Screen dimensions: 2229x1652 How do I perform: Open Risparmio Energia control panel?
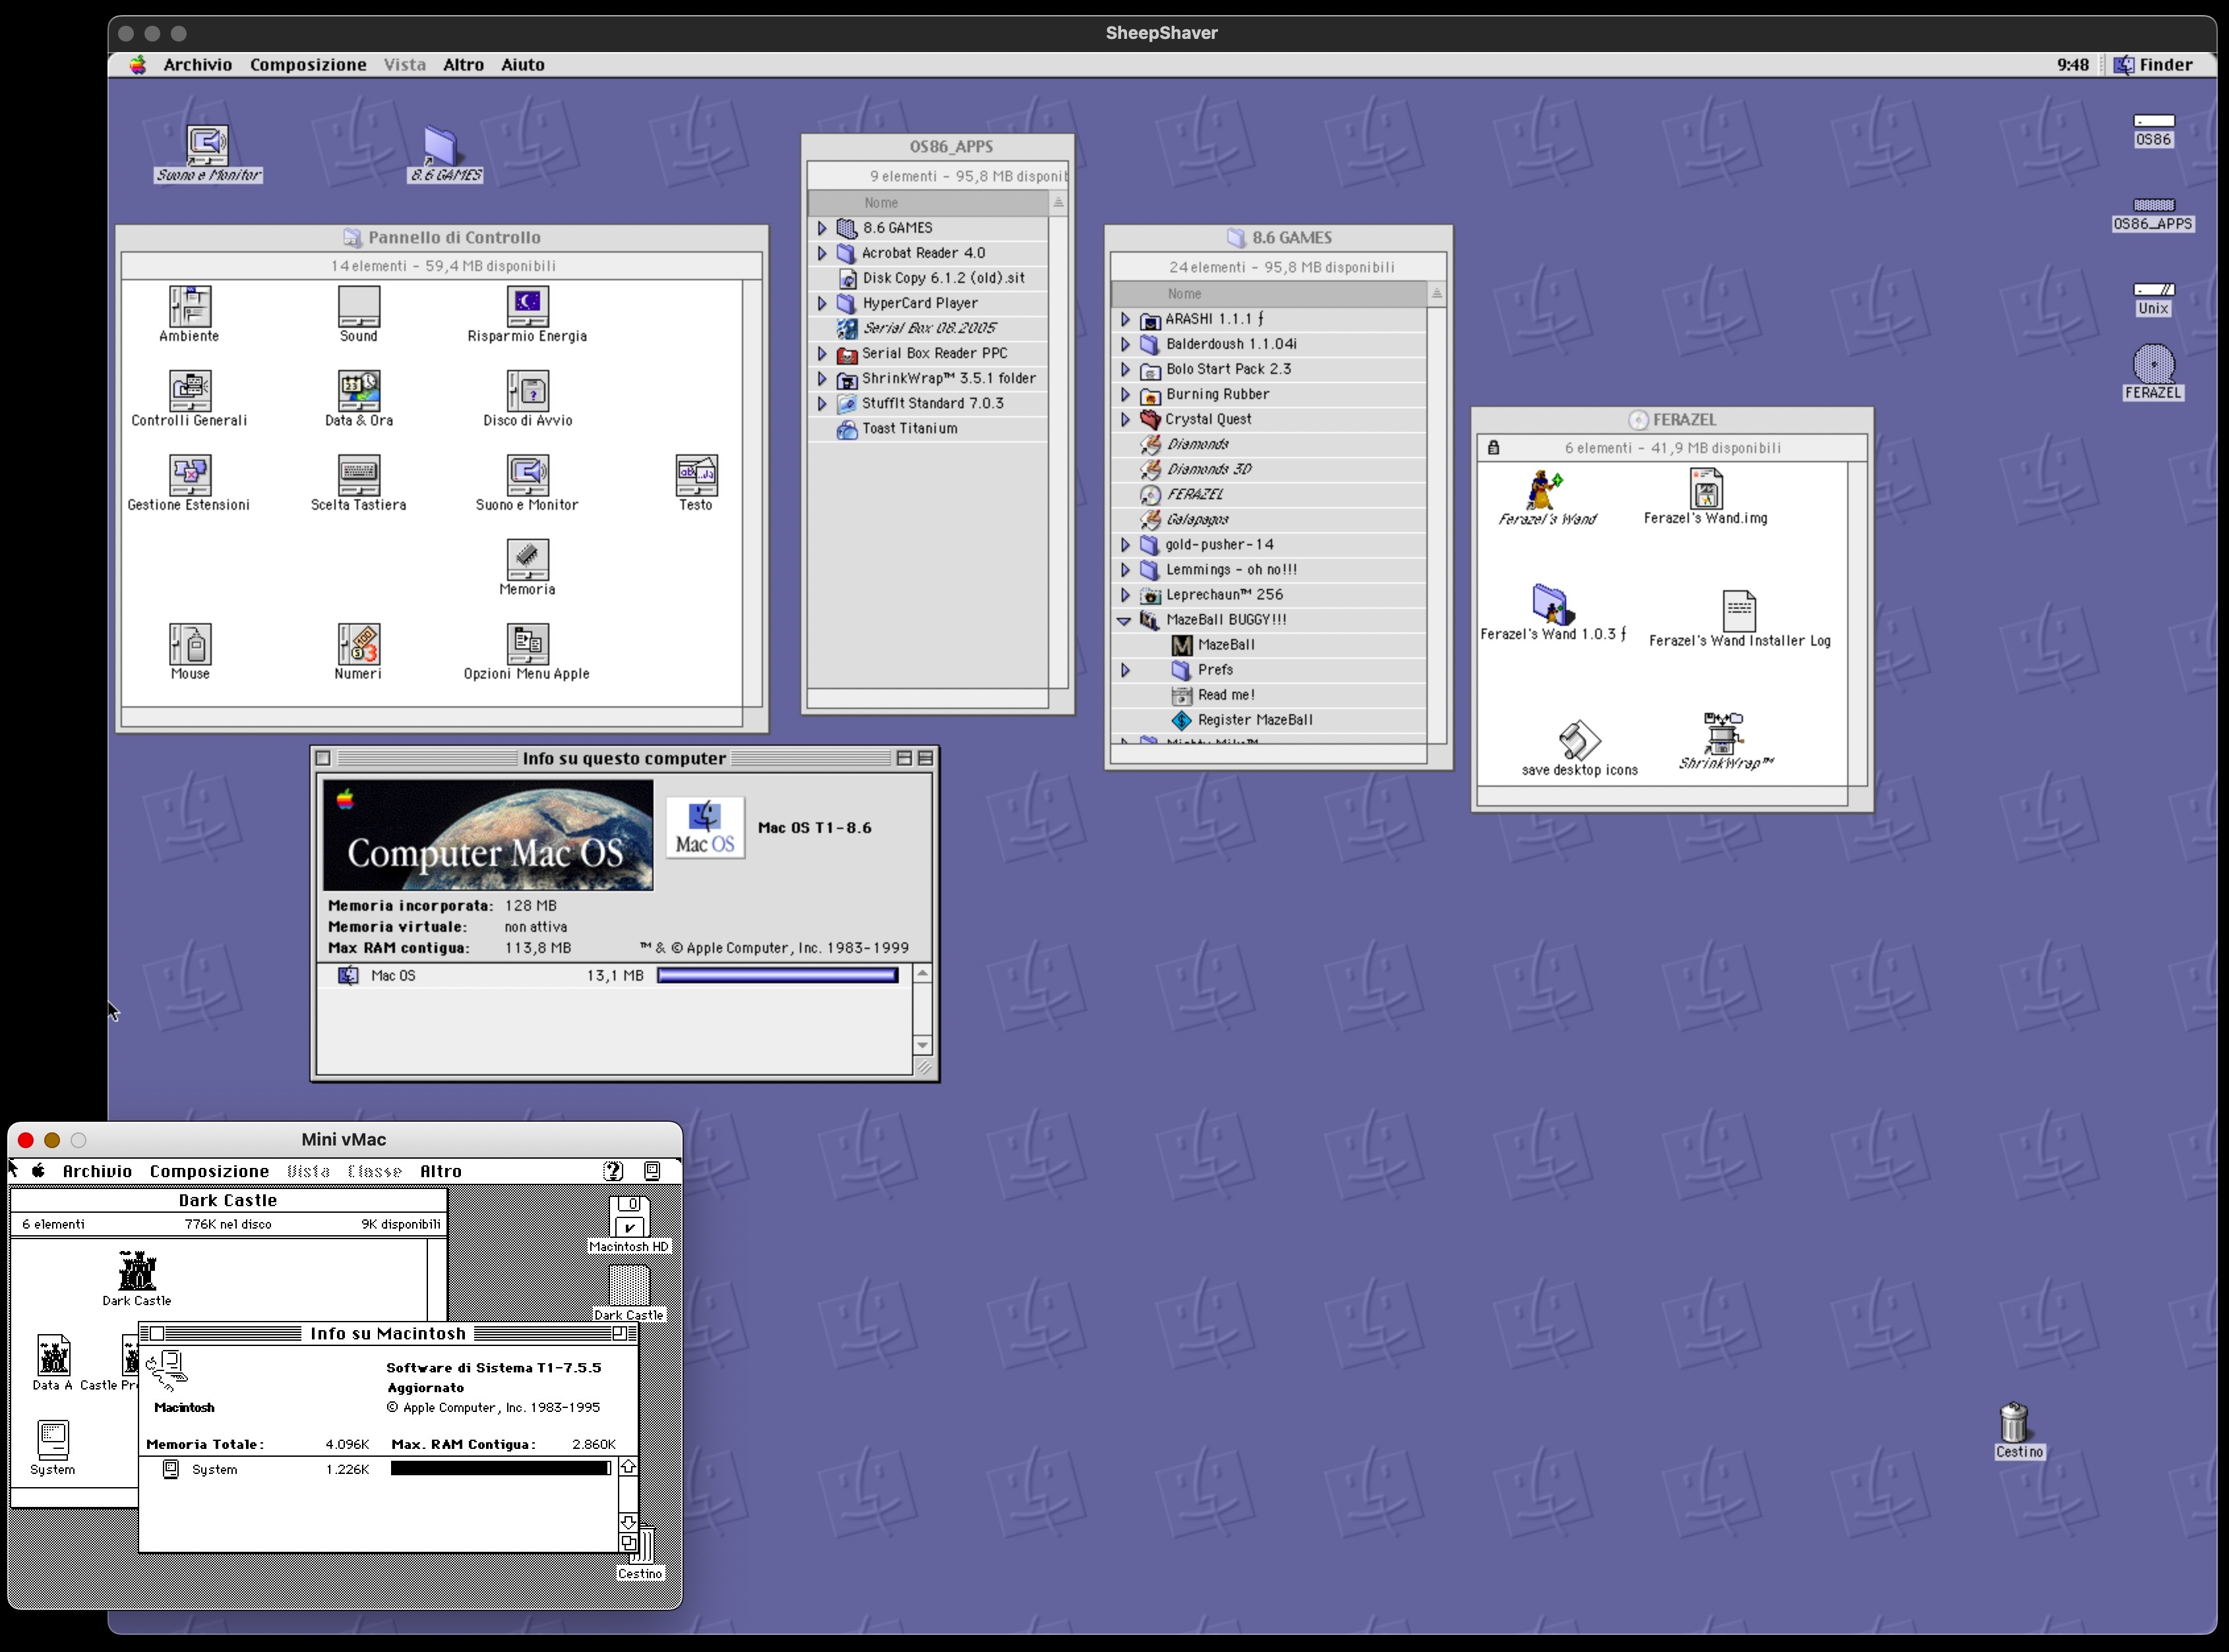click(527, 306)
